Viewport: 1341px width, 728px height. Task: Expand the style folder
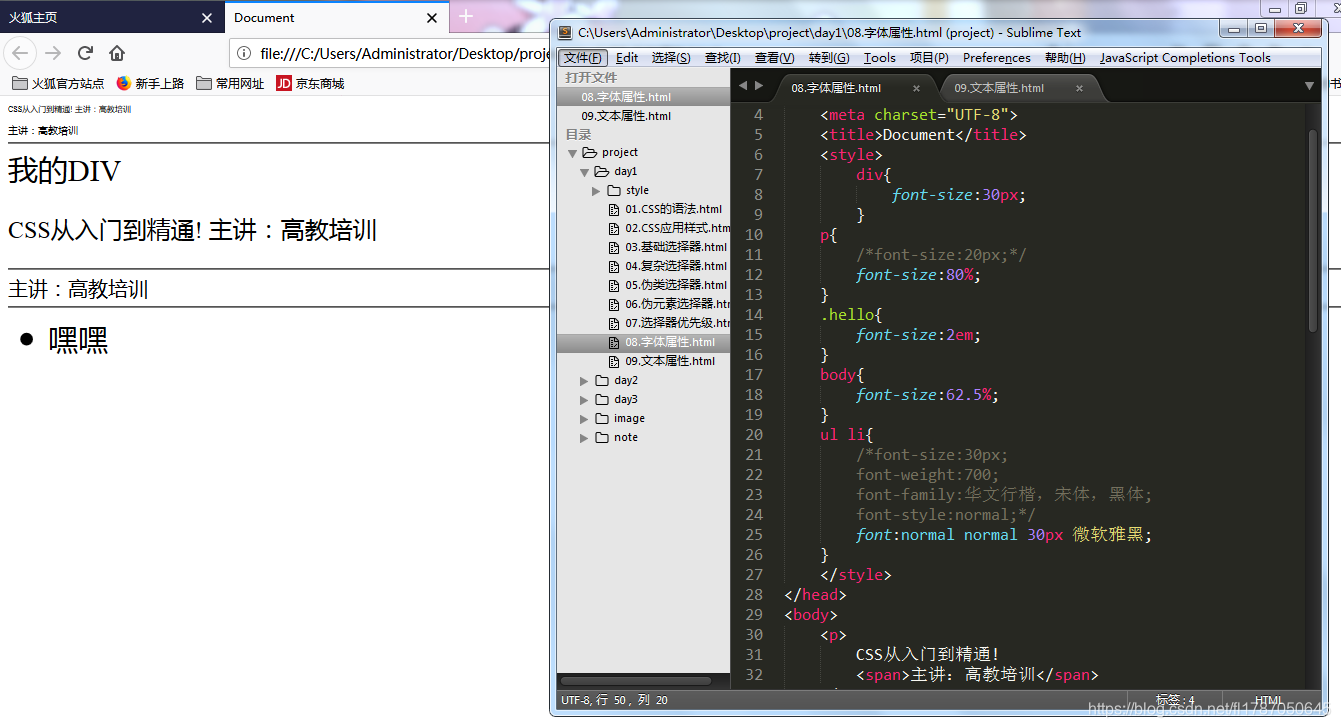[x=596, y=191]
